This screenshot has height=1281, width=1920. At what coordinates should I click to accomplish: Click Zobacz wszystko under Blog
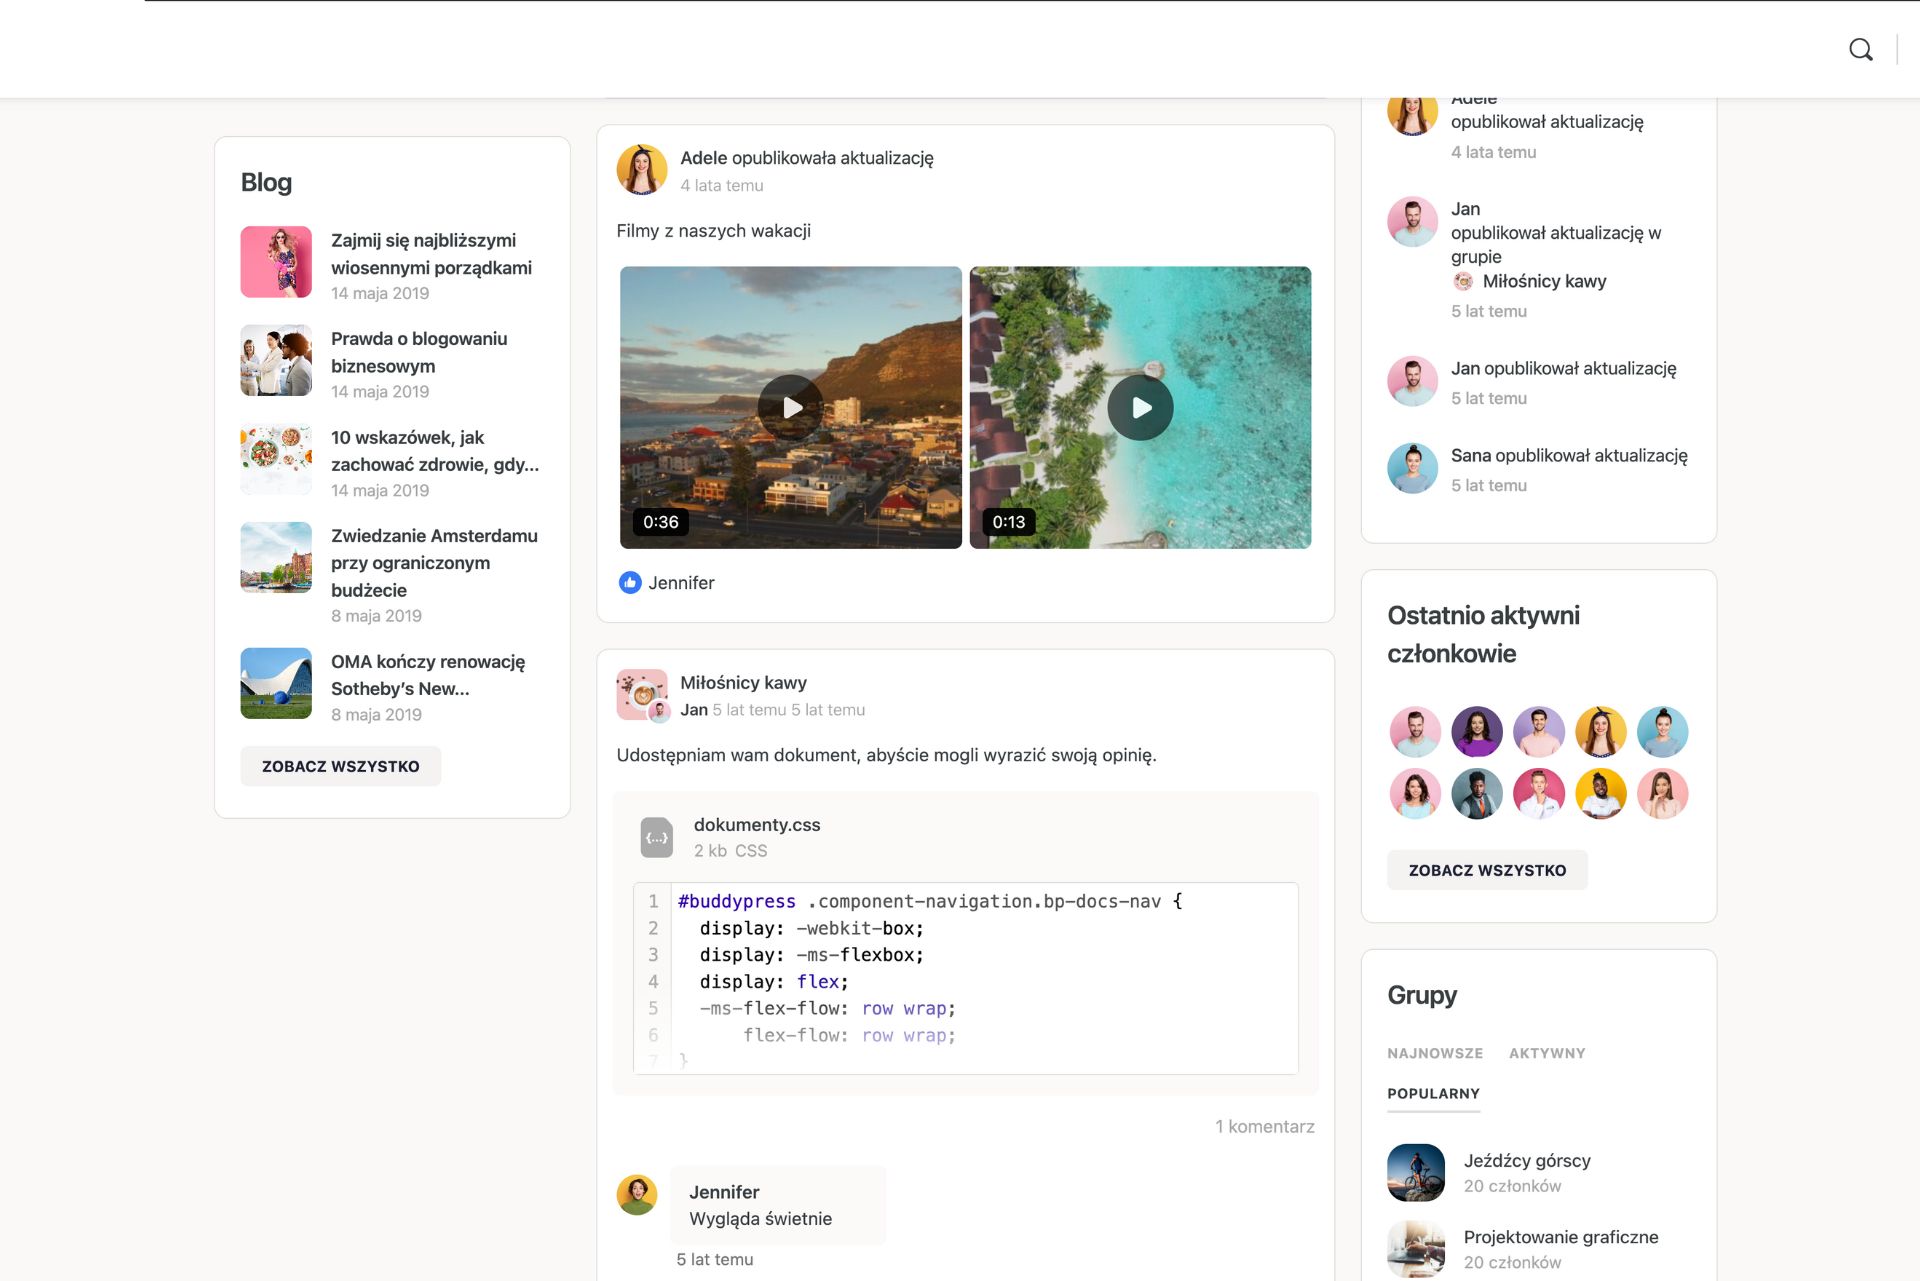[x=340, y=766]
